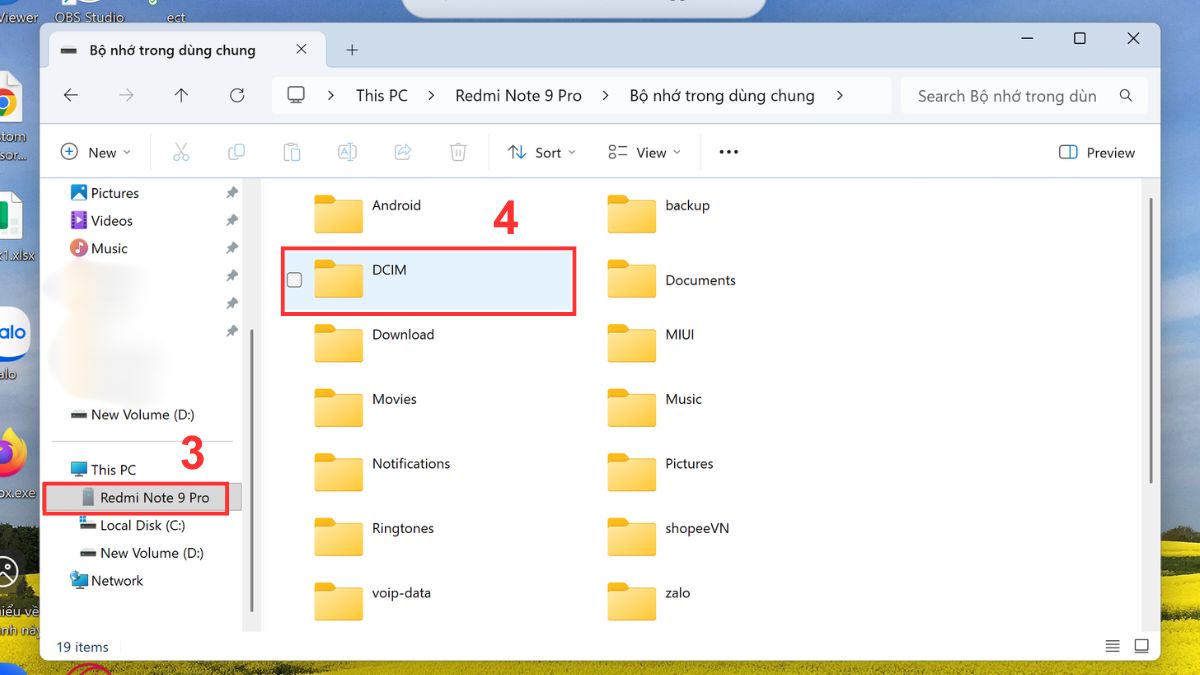Unpin Pictures from Quick access
Image resolution: width=1200 pixels, height=675 pixels.
[x=232, y=193]
